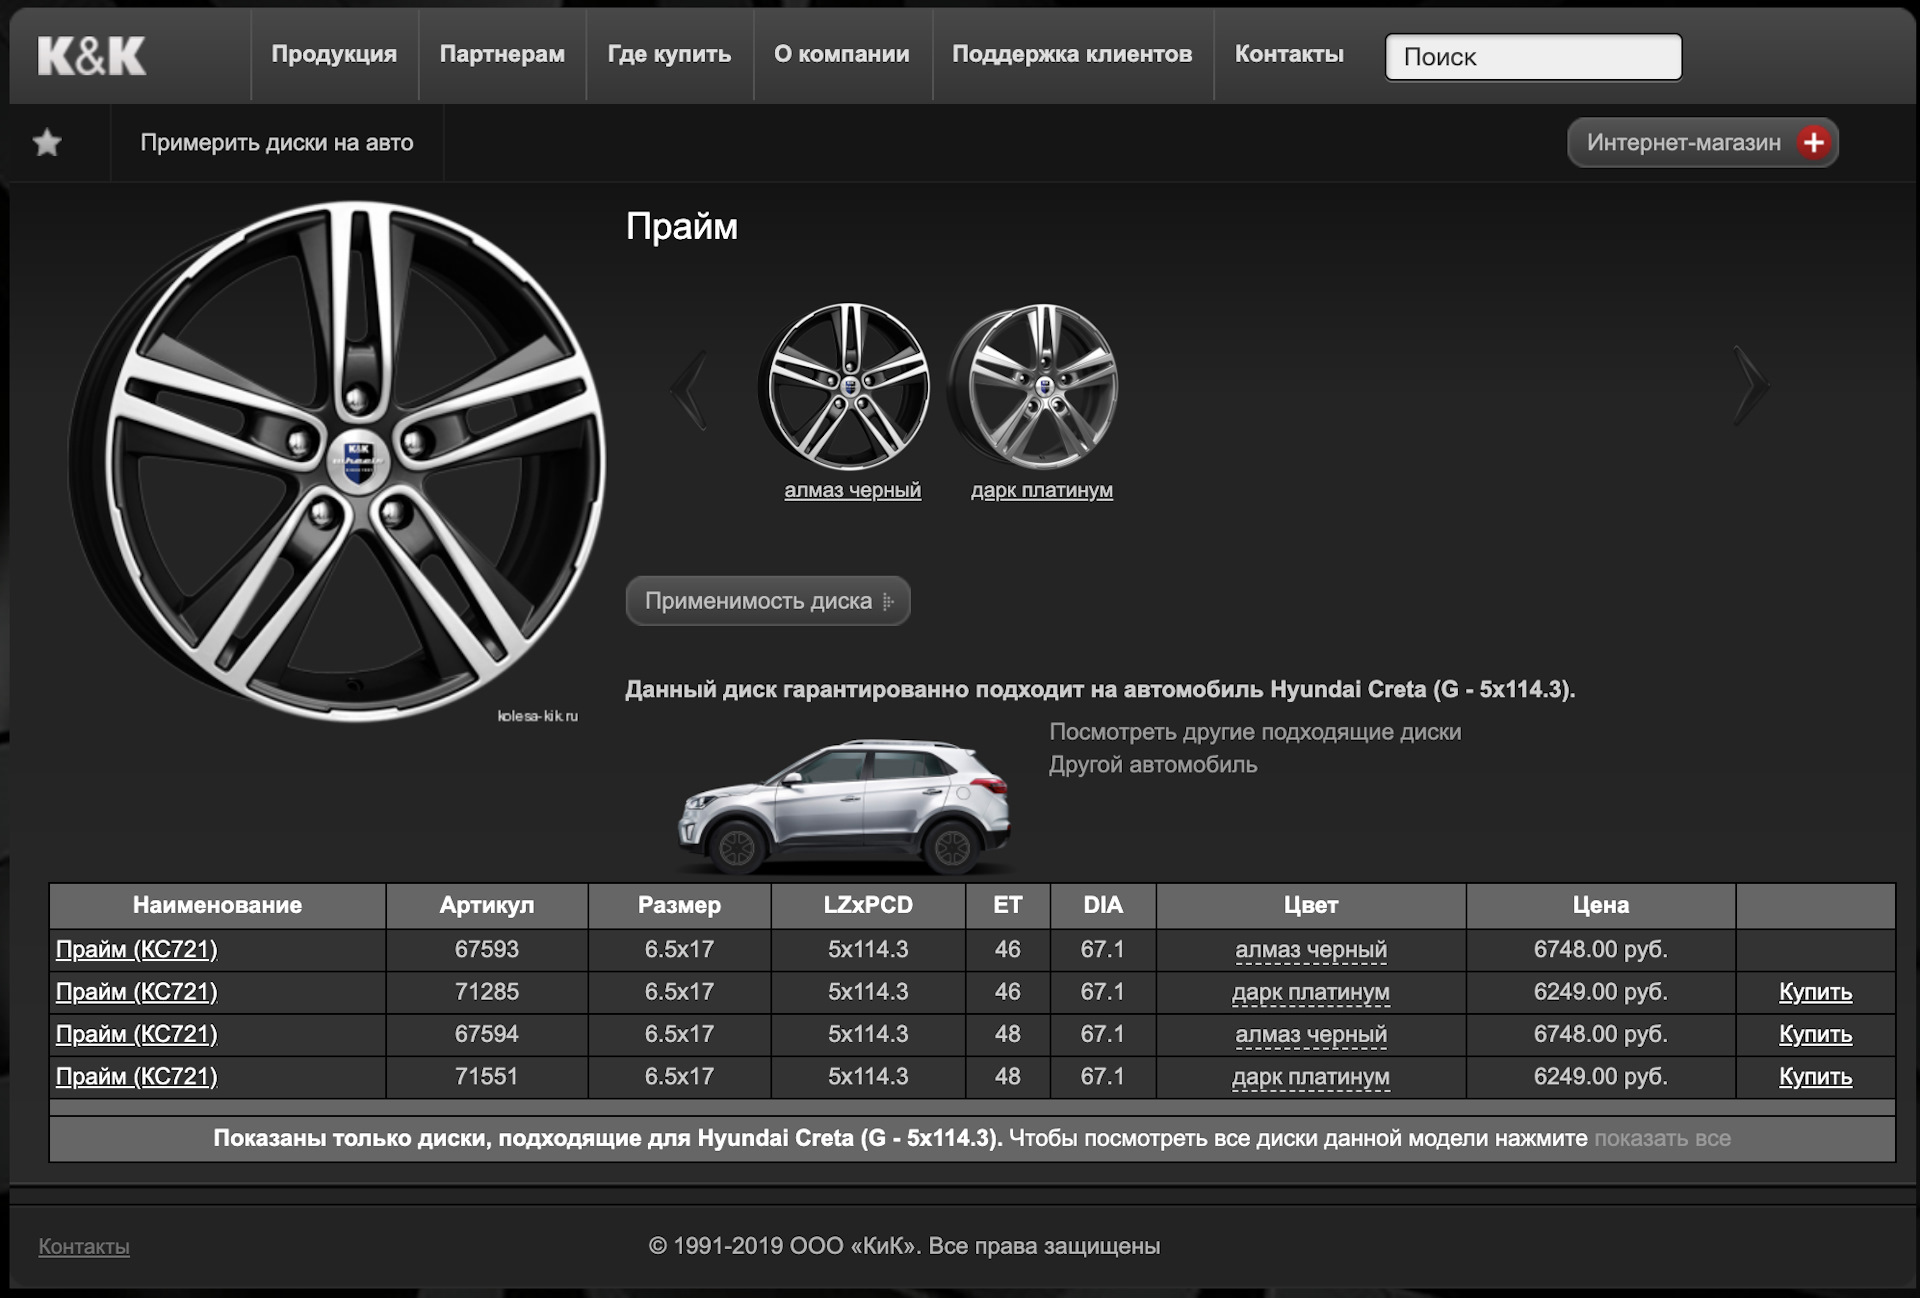Click the артикул 67594 cell
This screenshot has width=1920, height=1298.
pos(487,1034)
